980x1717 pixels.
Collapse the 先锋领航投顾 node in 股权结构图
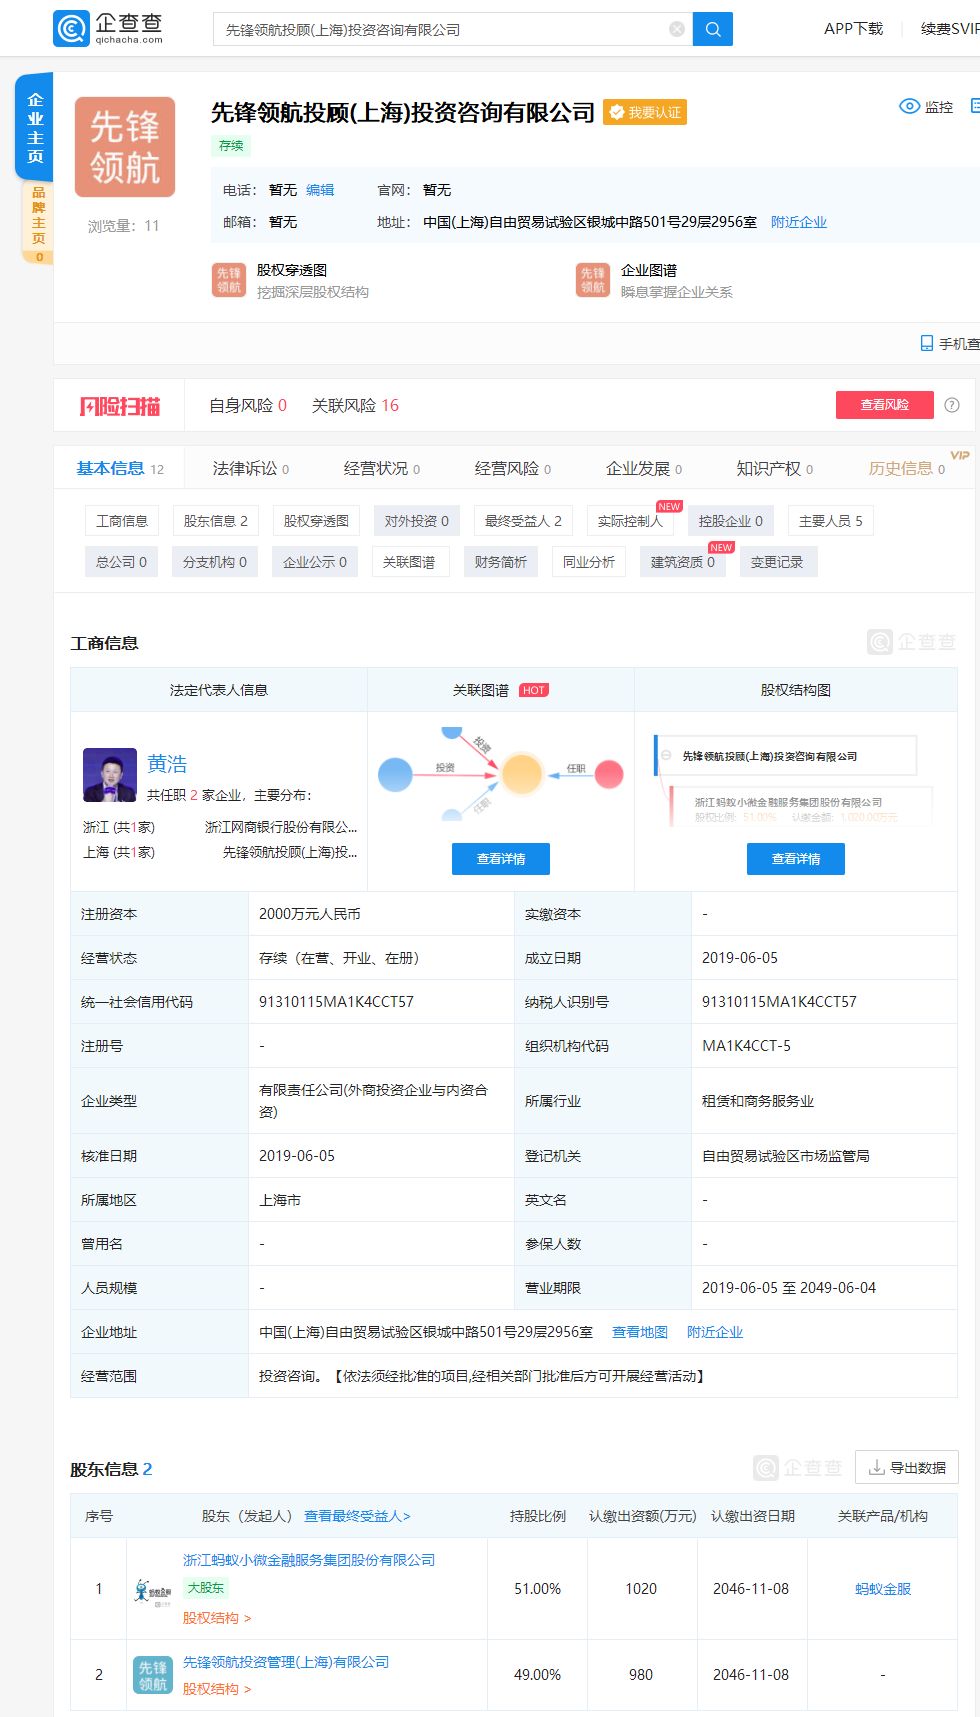(666, 756)
